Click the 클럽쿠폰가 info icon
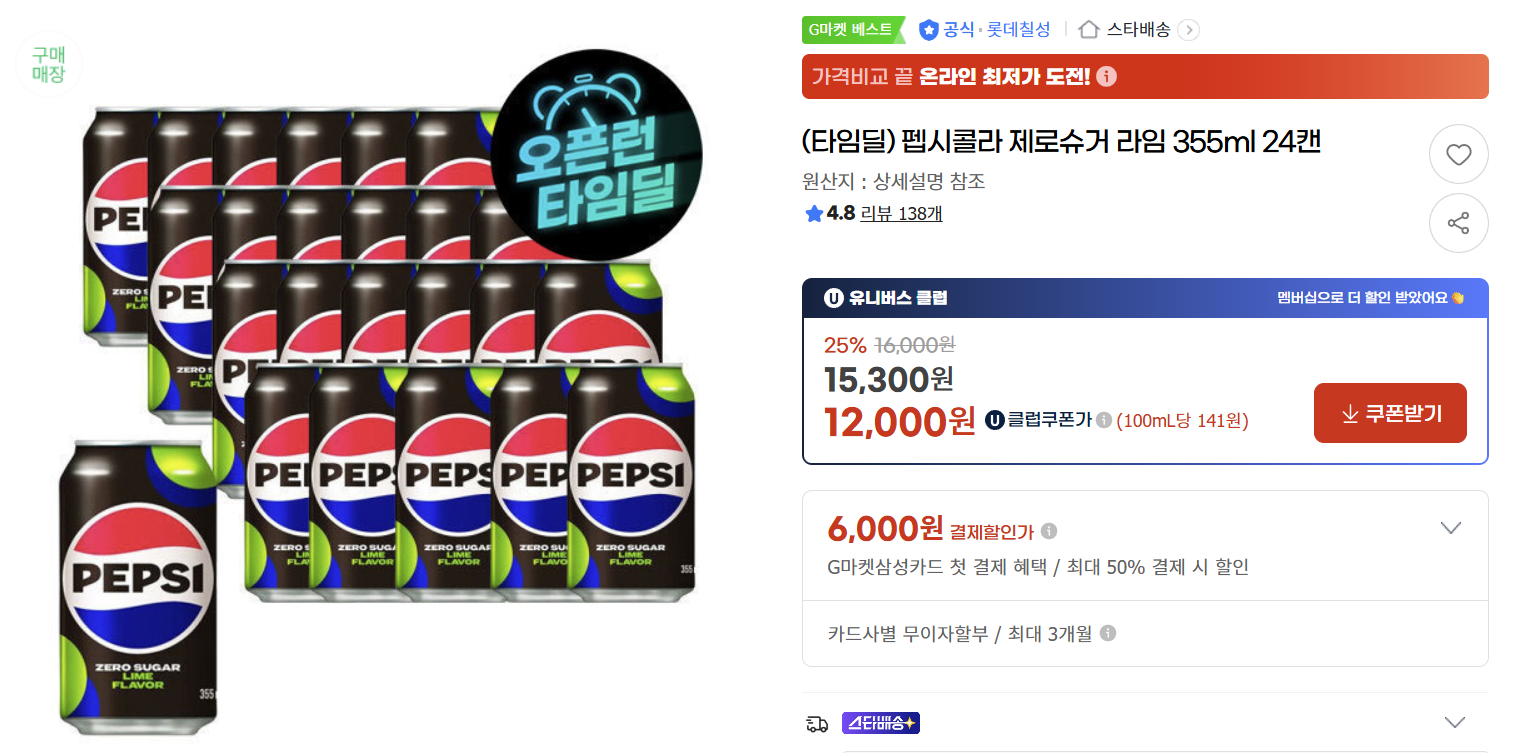This screenshot has width=1514, height=753. click(1104, 421)
